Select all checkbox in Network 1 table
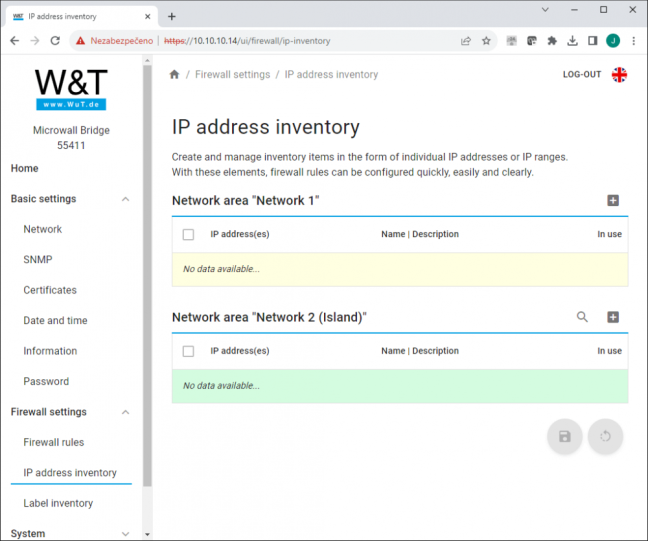 coord(188,234)
